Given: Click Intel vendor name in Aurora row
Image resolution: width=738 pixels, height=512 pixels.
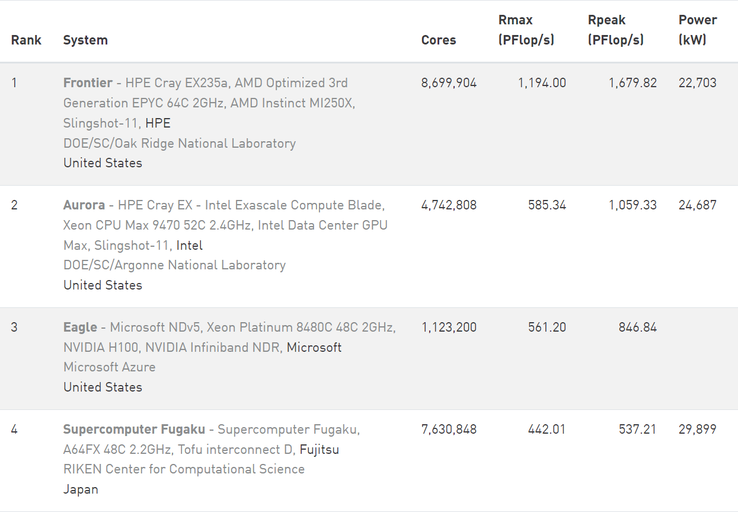Looking at the screenshot, I should tap(189, 246).
